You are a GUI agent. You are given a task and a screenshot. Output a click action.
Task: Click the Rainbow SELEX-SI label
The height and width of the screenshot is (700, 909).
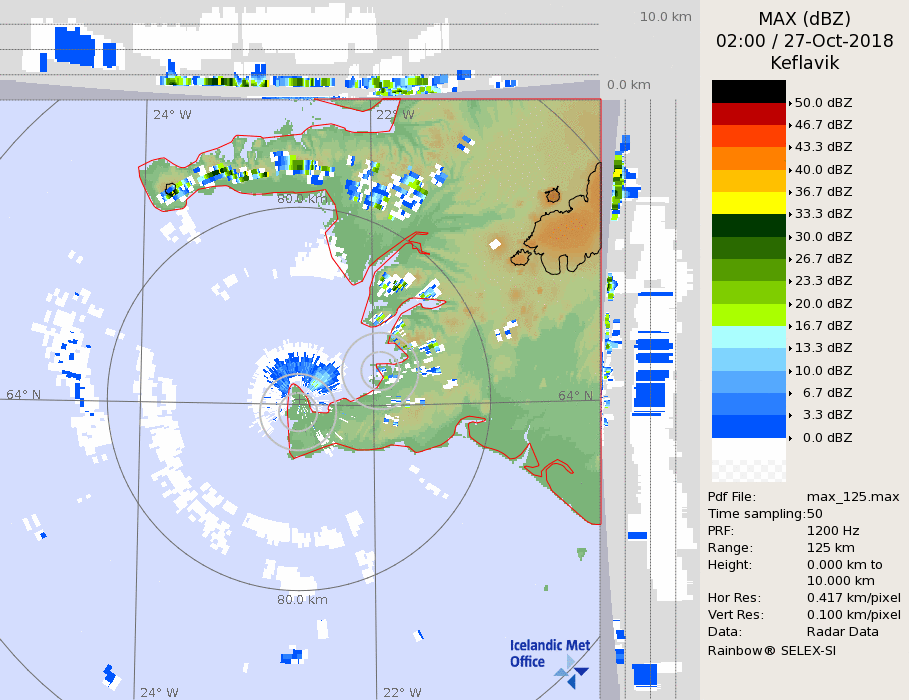click(x=771, y=650)
